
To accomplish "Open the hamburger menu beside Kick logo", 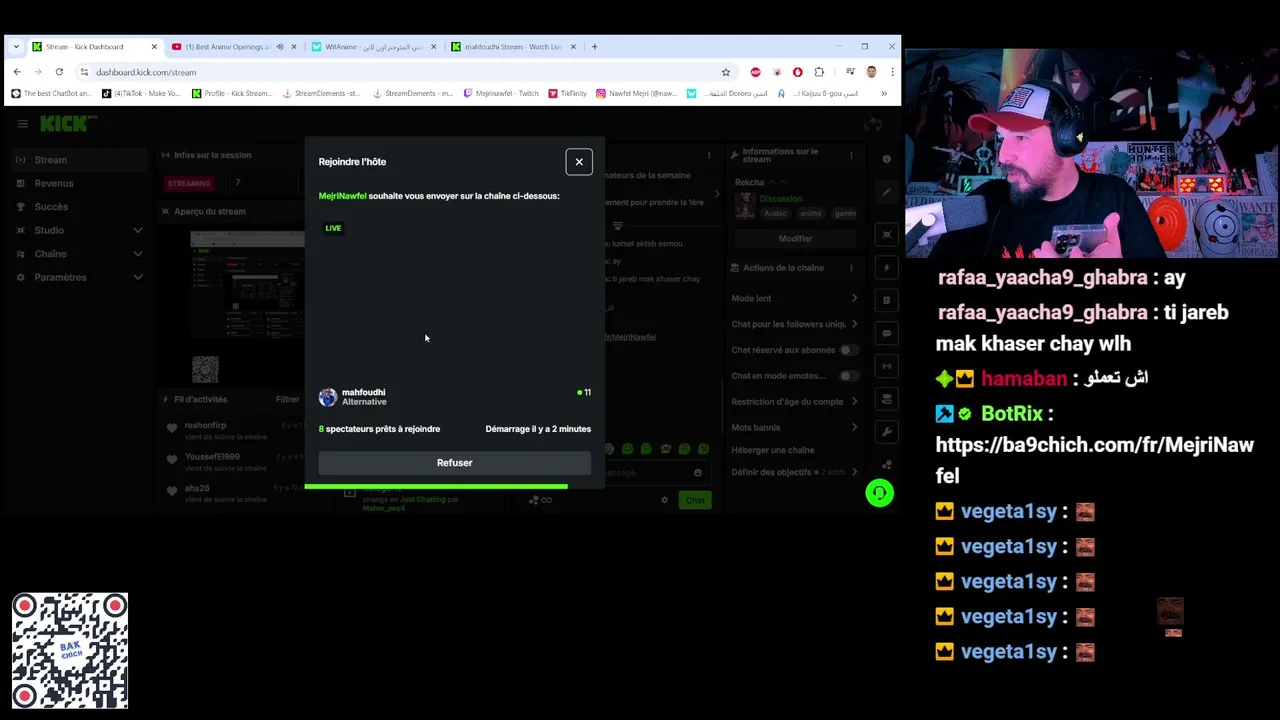I will tap(22, 124).
